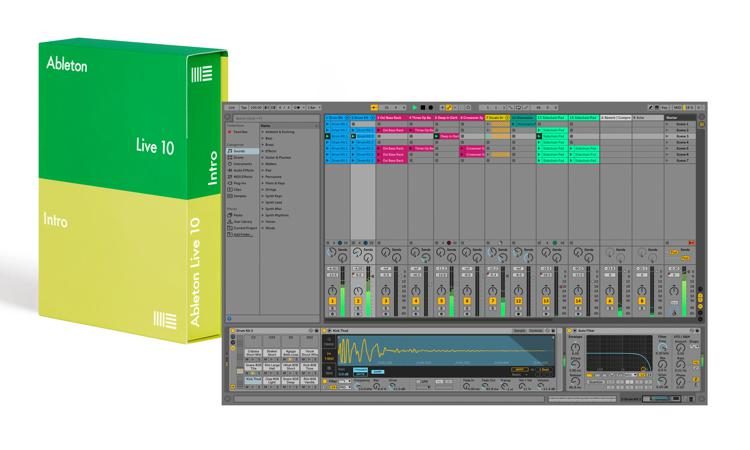Select the highlighted Kick Thud drum pad
This screenshot has height=450, width=750.
(x=254, y=381)
